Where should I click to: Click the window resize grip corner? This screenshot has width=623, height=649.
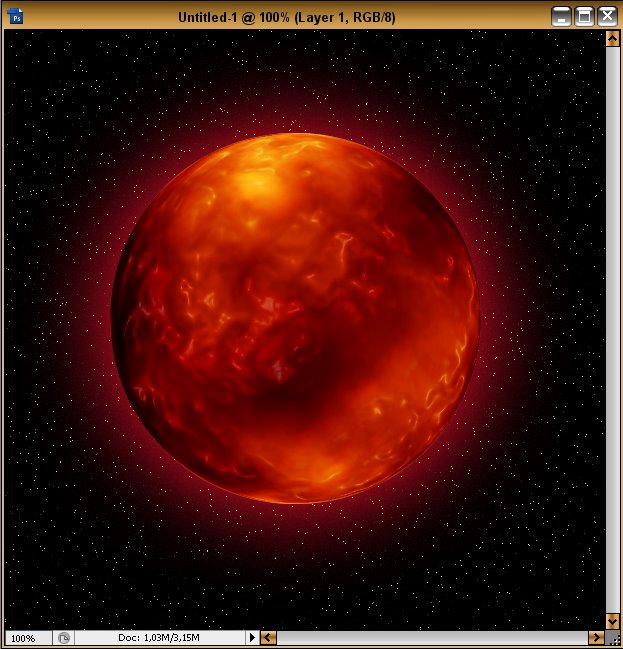[x=613, y=638]
